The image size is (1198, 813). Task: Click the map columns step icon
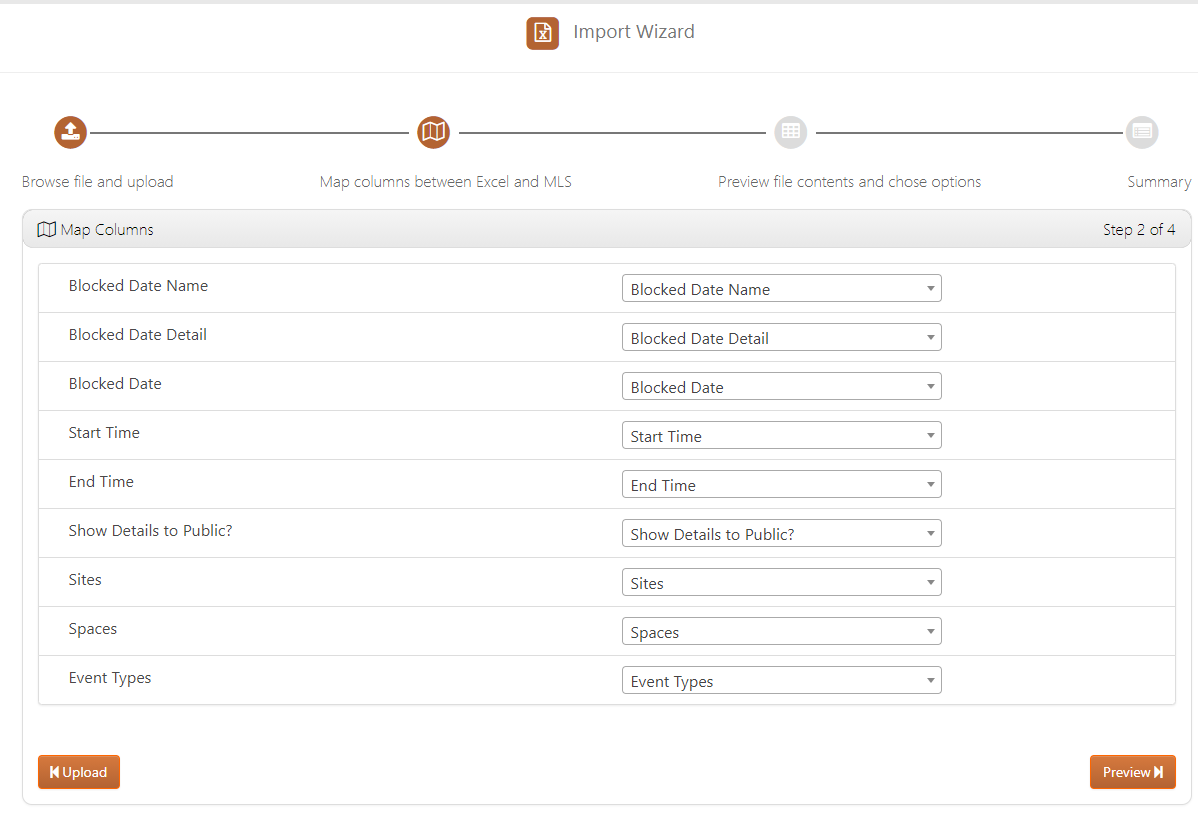click(433, 132)
